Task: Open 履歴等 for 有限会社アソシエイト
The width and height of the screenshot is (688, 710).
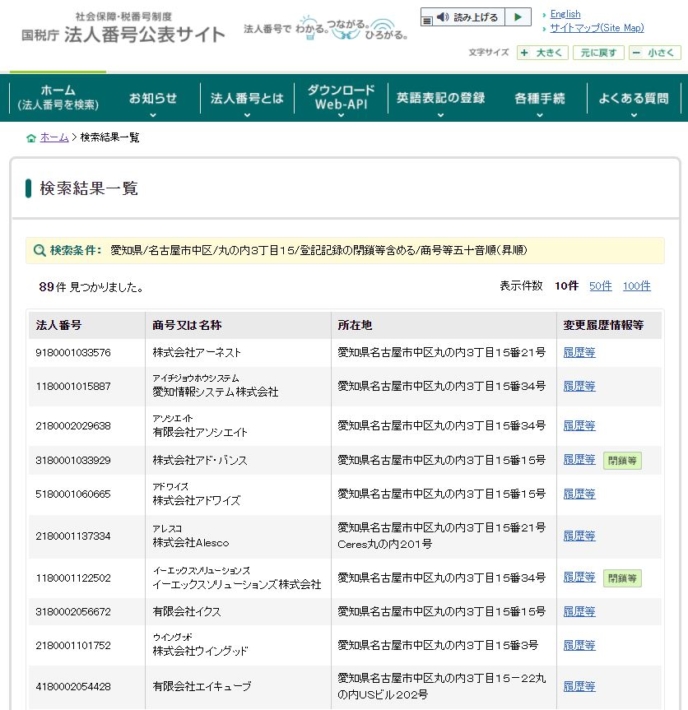Action: pyautogui.click(x=579, y=426)
